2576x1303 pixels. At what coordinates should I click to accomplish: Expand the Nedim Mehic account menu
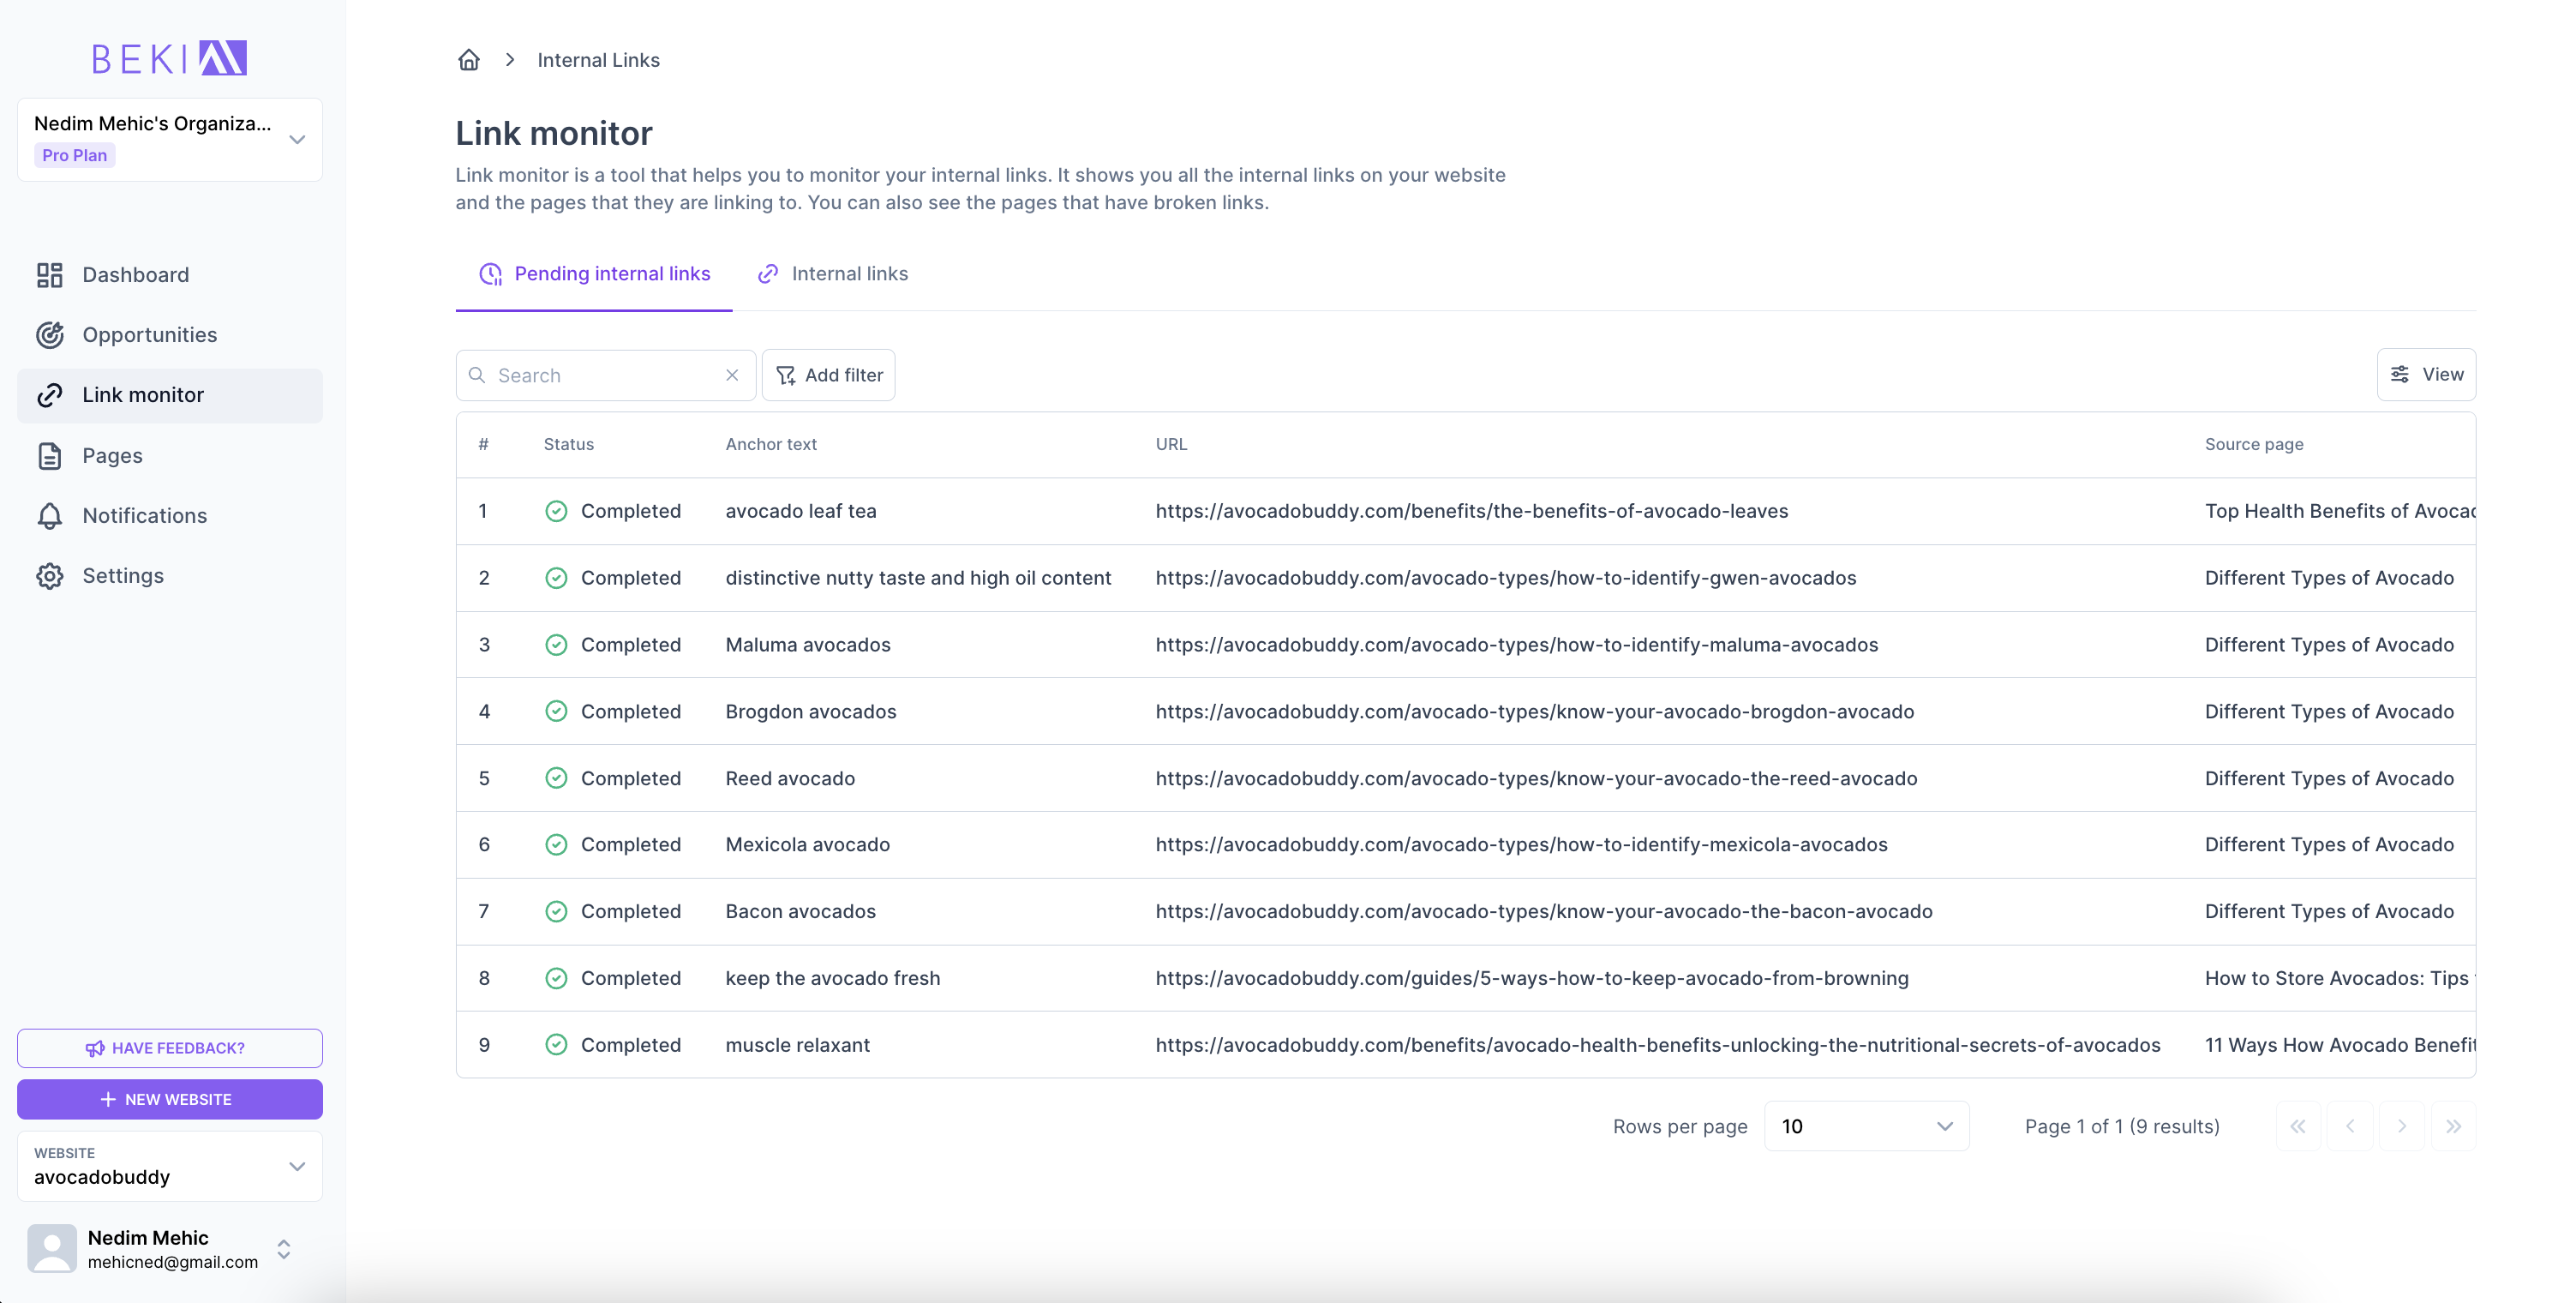click(284, 1248)
